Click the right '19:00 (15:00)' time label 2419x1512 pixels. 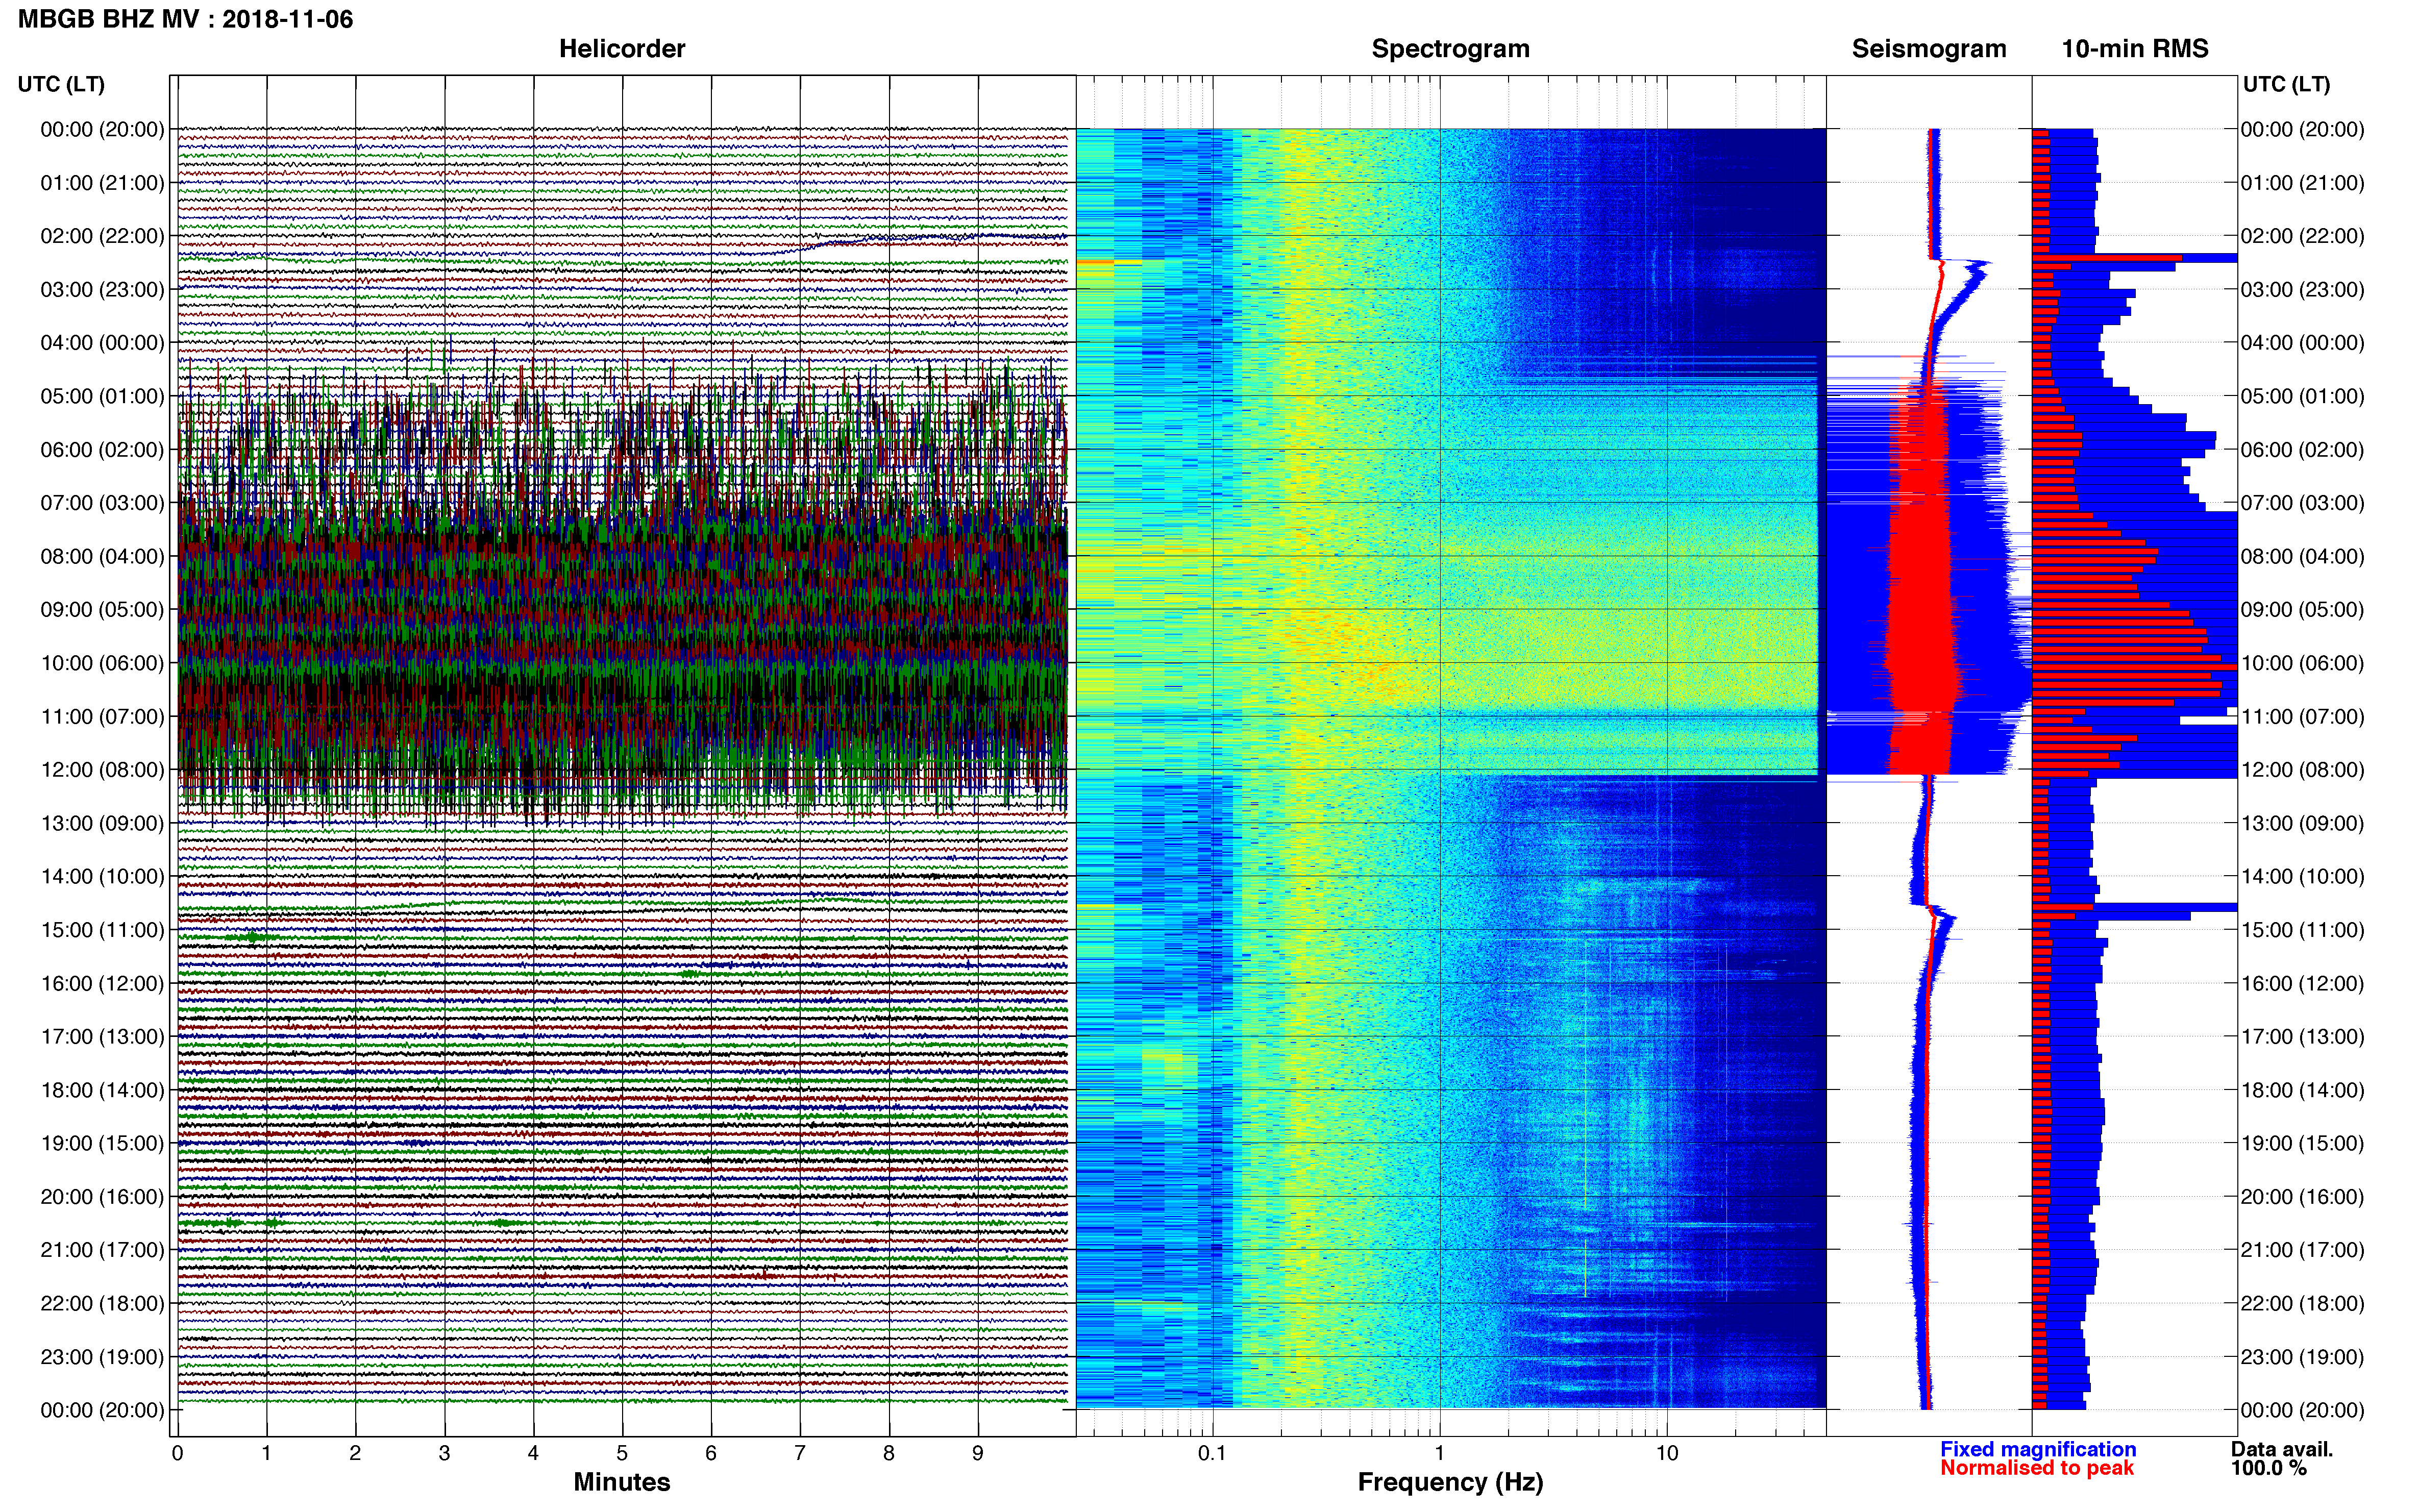pyautogui.click(x=2302, y=1143)
